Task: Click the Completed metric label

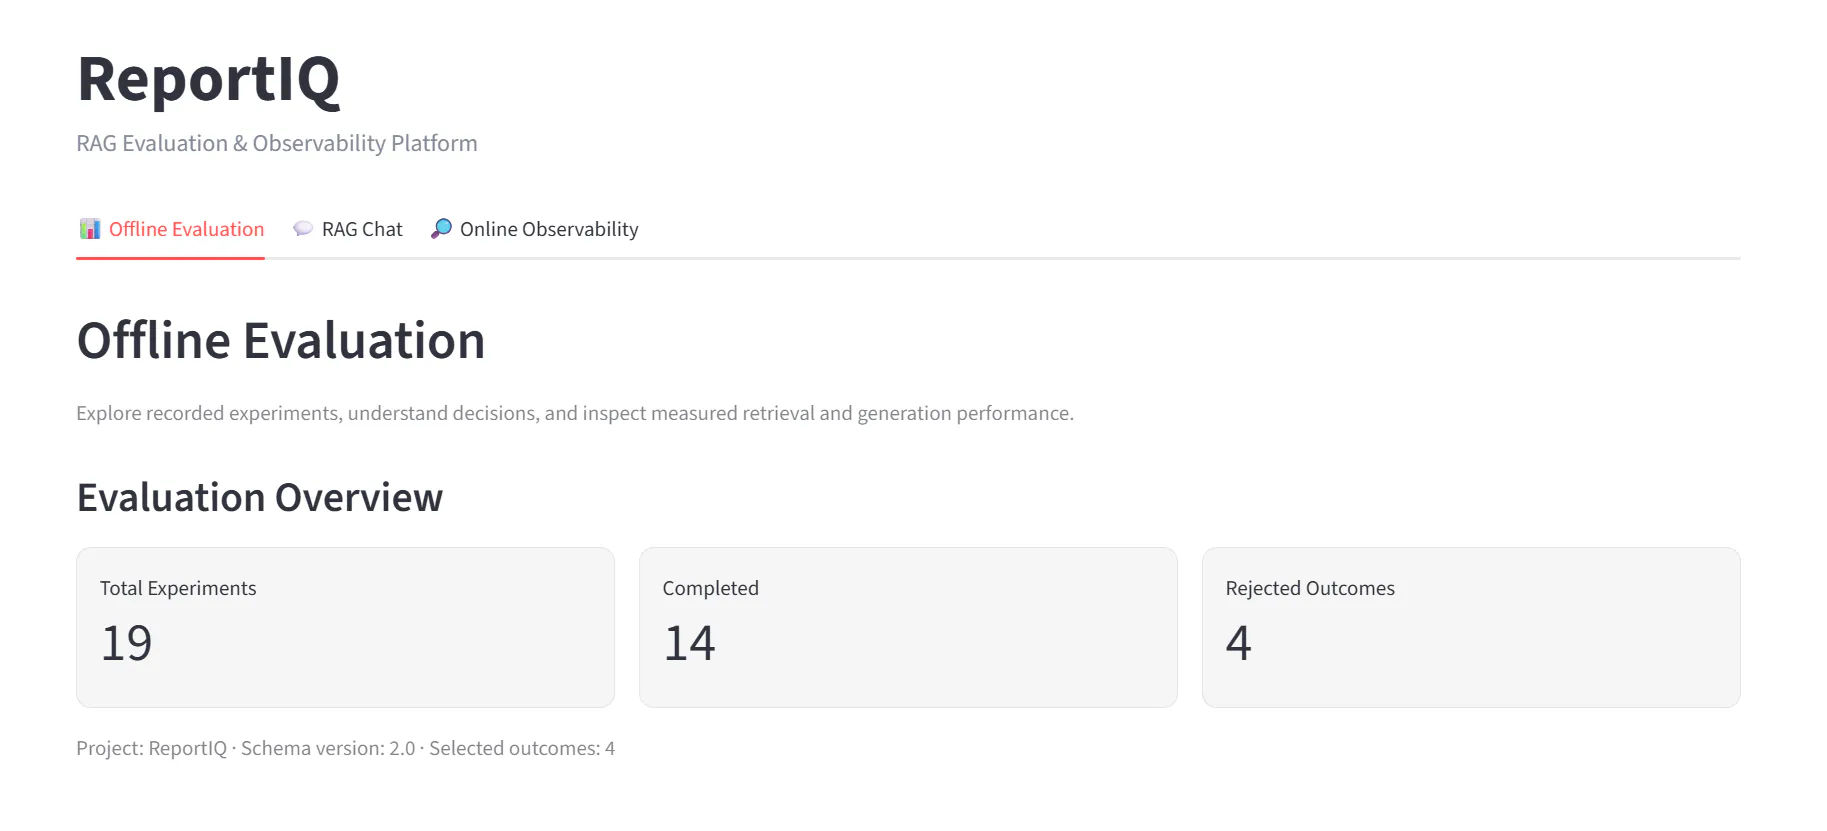Action: coord(711,588)
